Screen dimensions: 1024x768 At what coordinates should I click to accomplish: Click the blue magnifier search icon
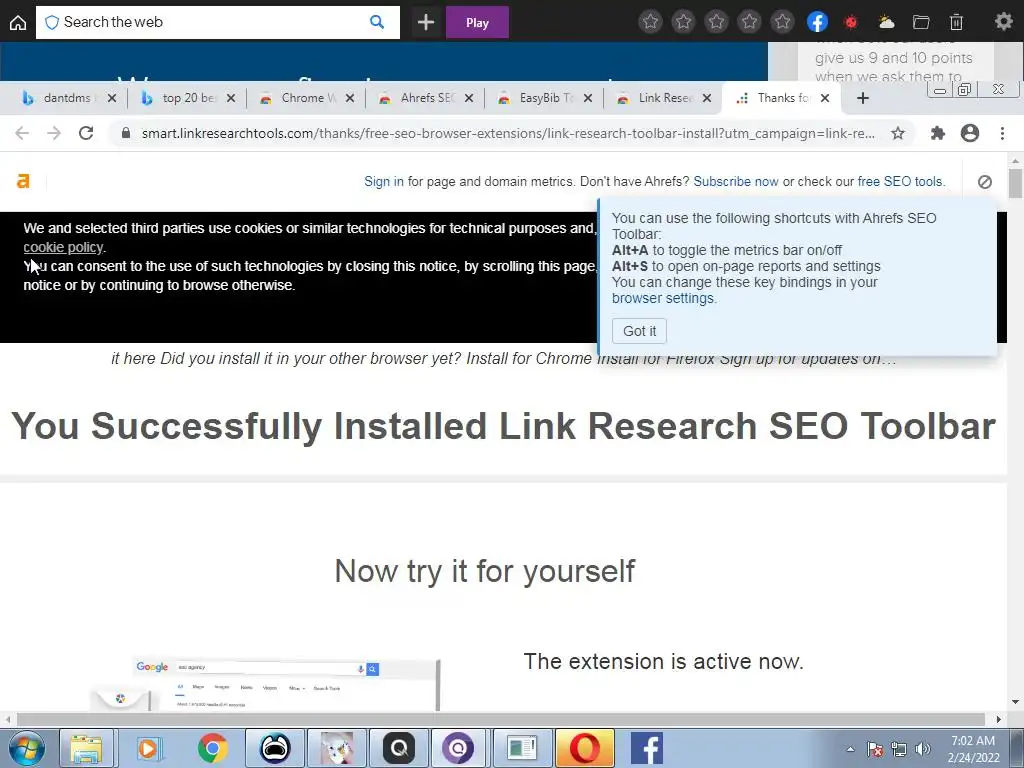pyautogui.click(x=377, y=22)
